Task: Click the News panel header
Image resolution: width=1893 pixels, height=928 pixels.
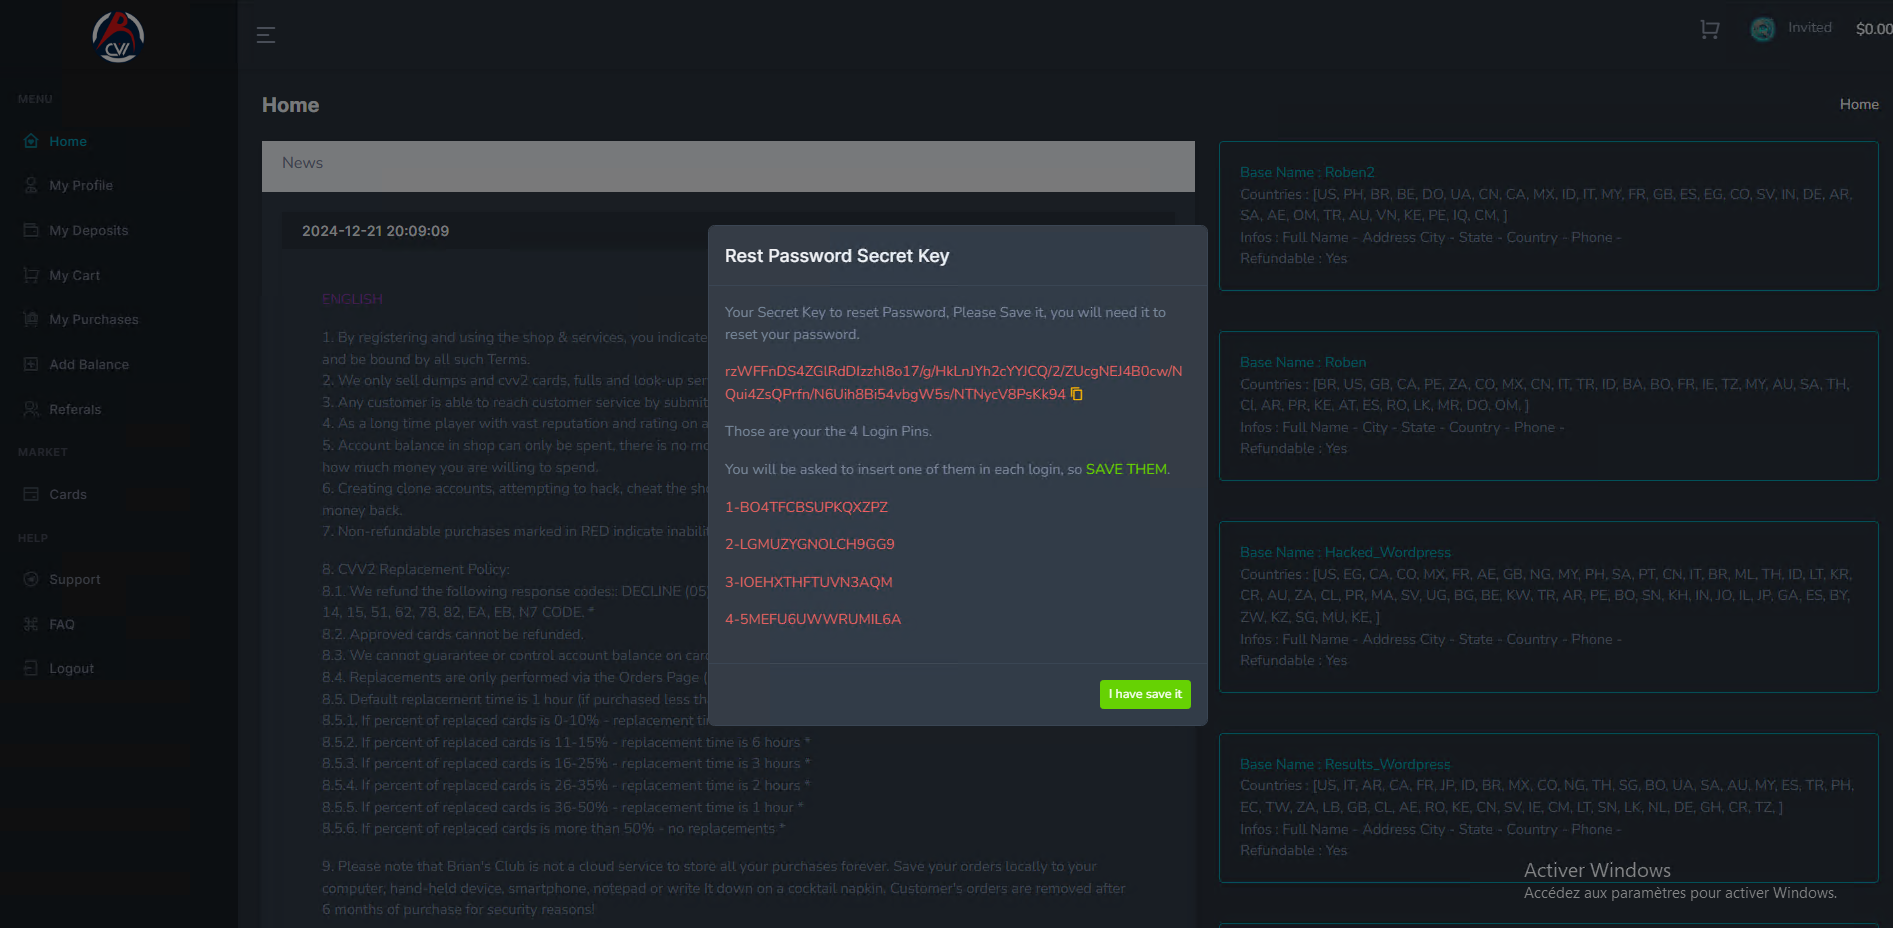Action: tap(728, 166)
